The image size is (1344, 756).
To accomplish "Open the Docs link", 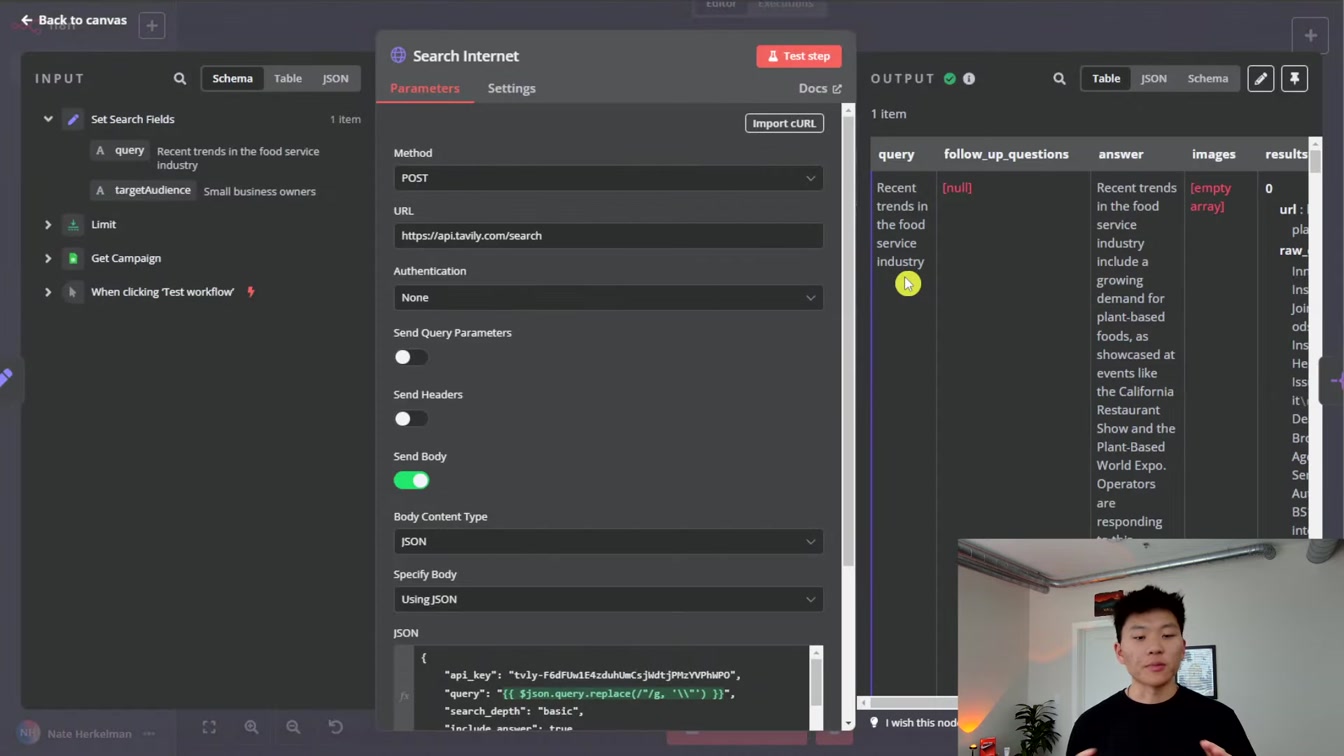I will click(820, 88).
